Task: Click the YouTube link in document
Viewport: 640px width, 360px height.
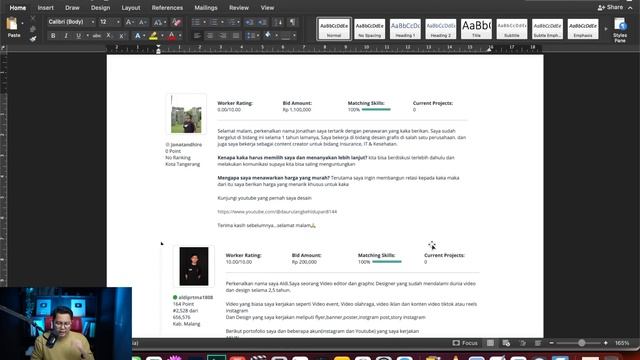Action: pyautogui.click(x=277, y=211)
